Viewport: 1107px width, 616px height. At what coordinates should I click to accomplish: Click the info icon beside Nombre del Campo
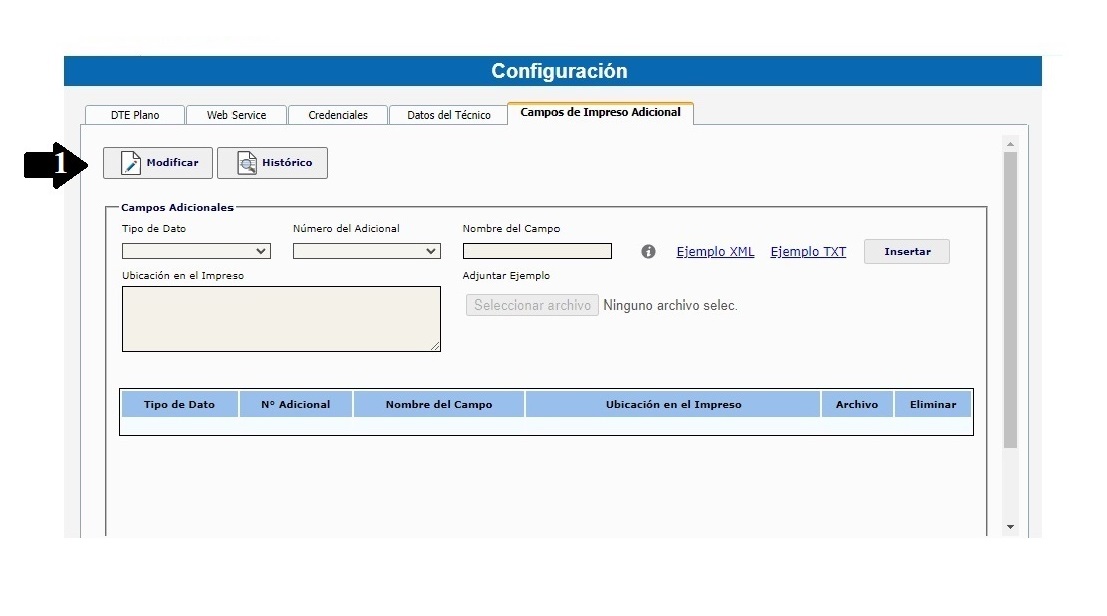[647, 251]
